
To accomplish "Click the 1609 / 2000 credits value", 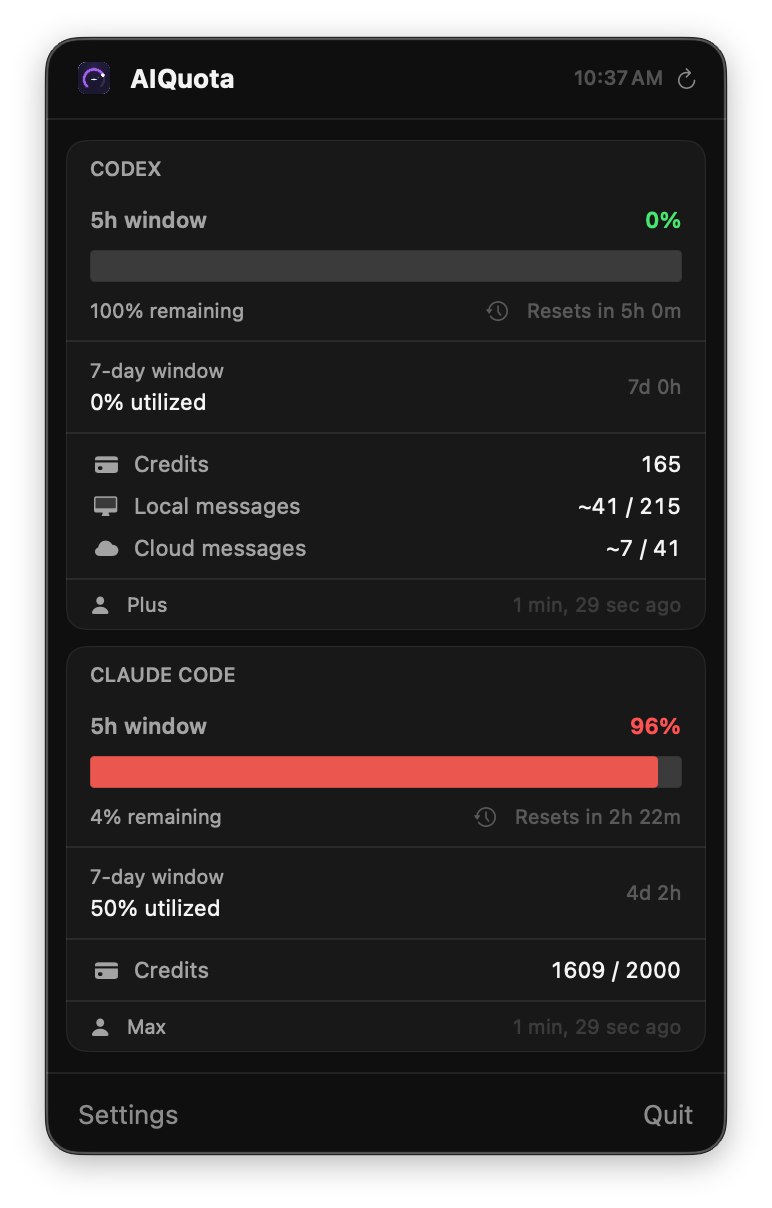I will click(616, 970).
